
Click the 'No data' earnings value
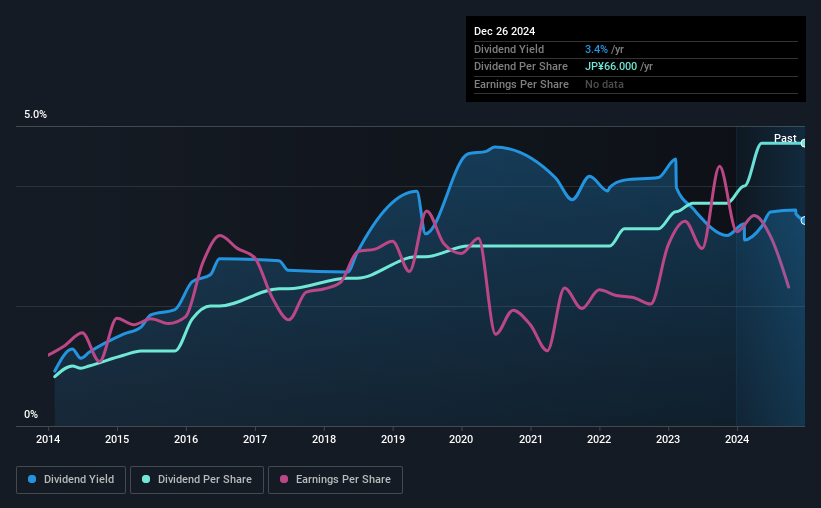click(x=604, y=84)
